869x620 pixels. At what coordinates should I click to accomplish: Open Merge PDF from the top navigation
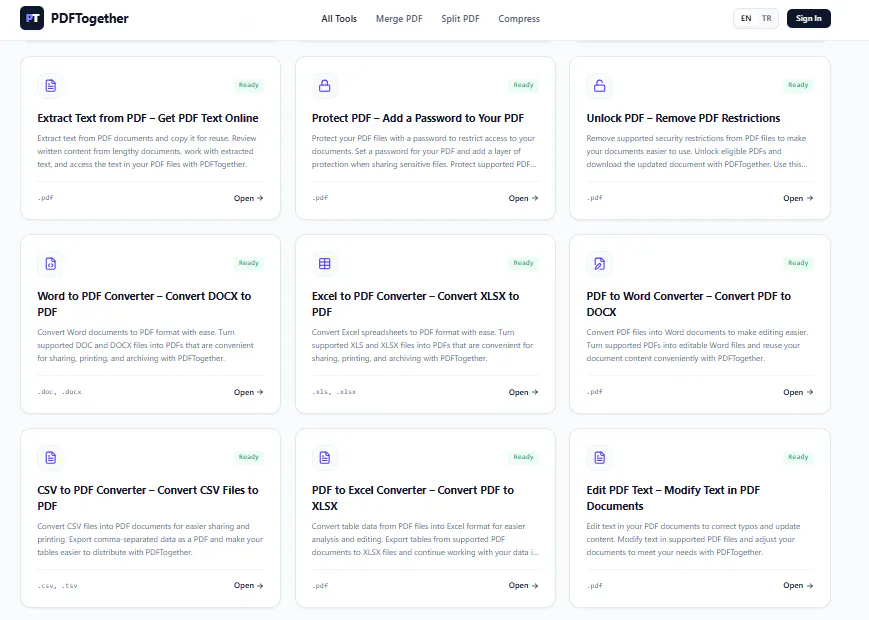pos(399,19)
